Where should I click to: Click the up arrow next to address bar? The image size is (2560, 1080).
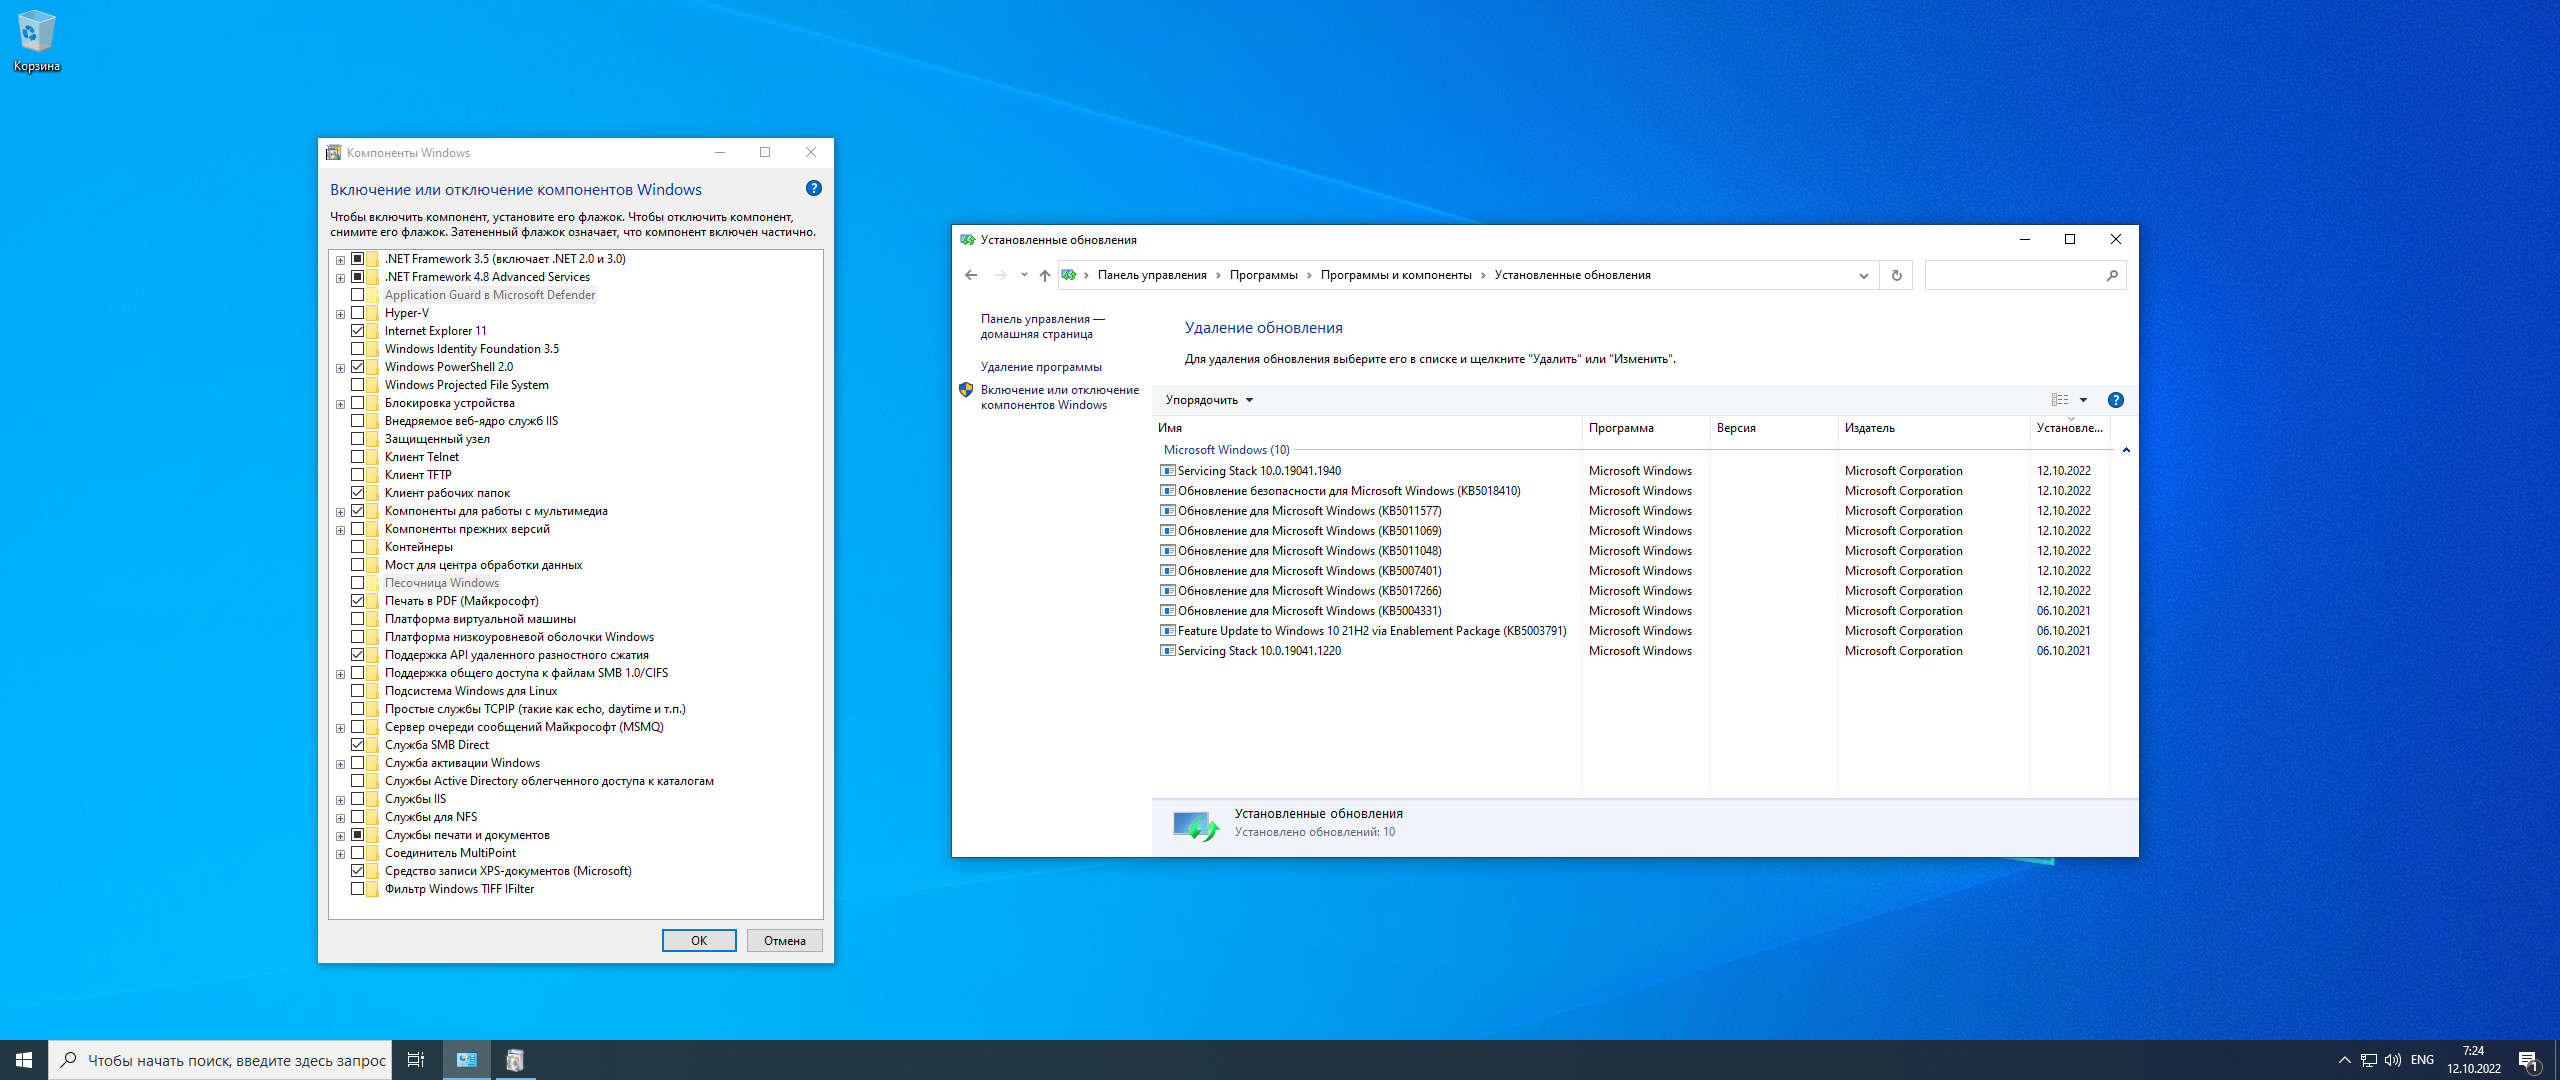pyautogui.click(x=1044, y=275)
